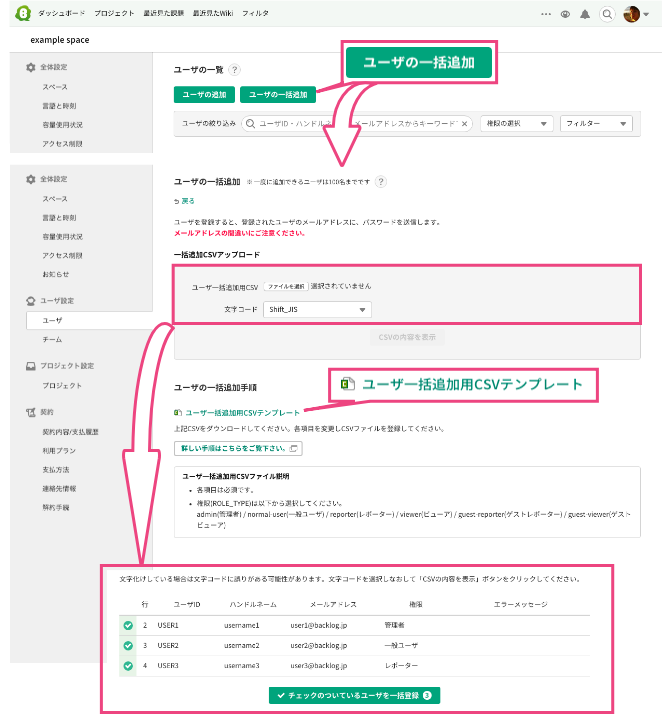Click the ハンドルネーム column header
Viewport: 662px width, 716px height.
point(253,605)
